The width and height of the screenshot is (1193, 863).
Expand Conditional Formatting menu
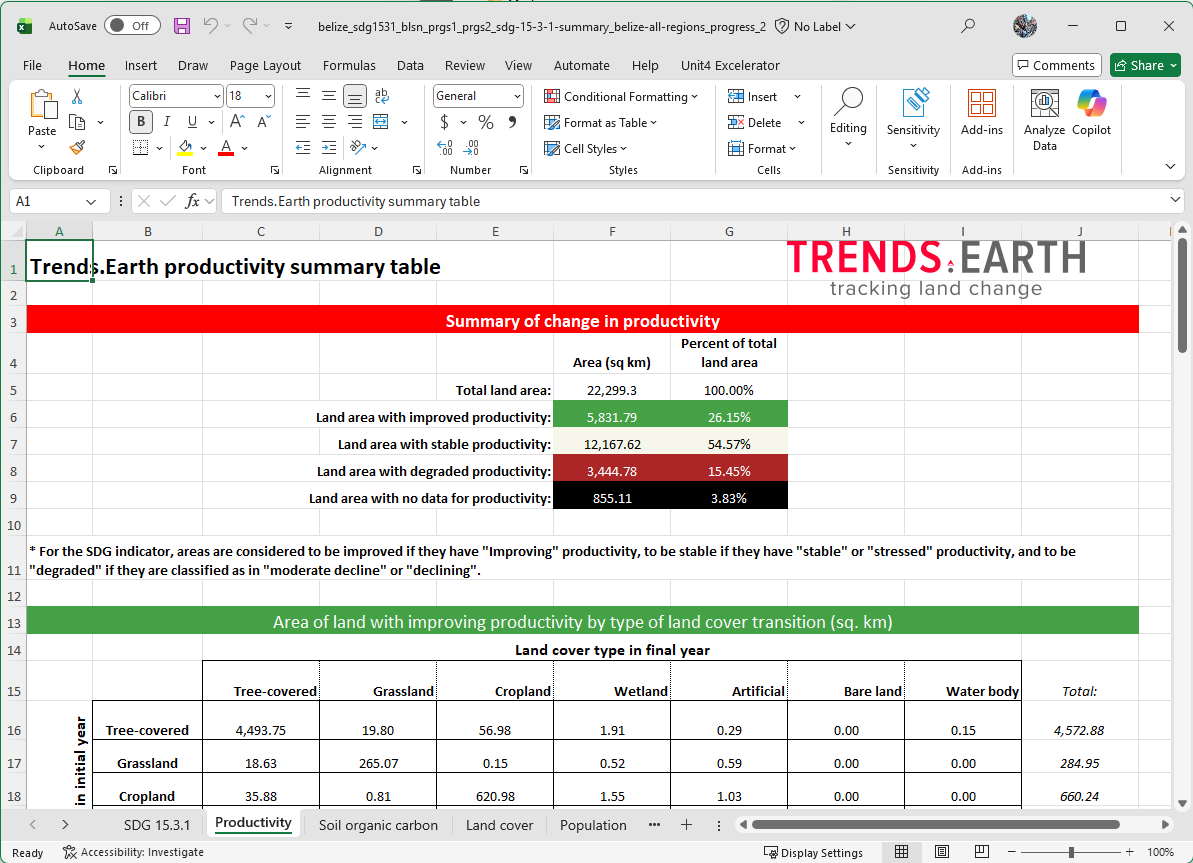621,97
